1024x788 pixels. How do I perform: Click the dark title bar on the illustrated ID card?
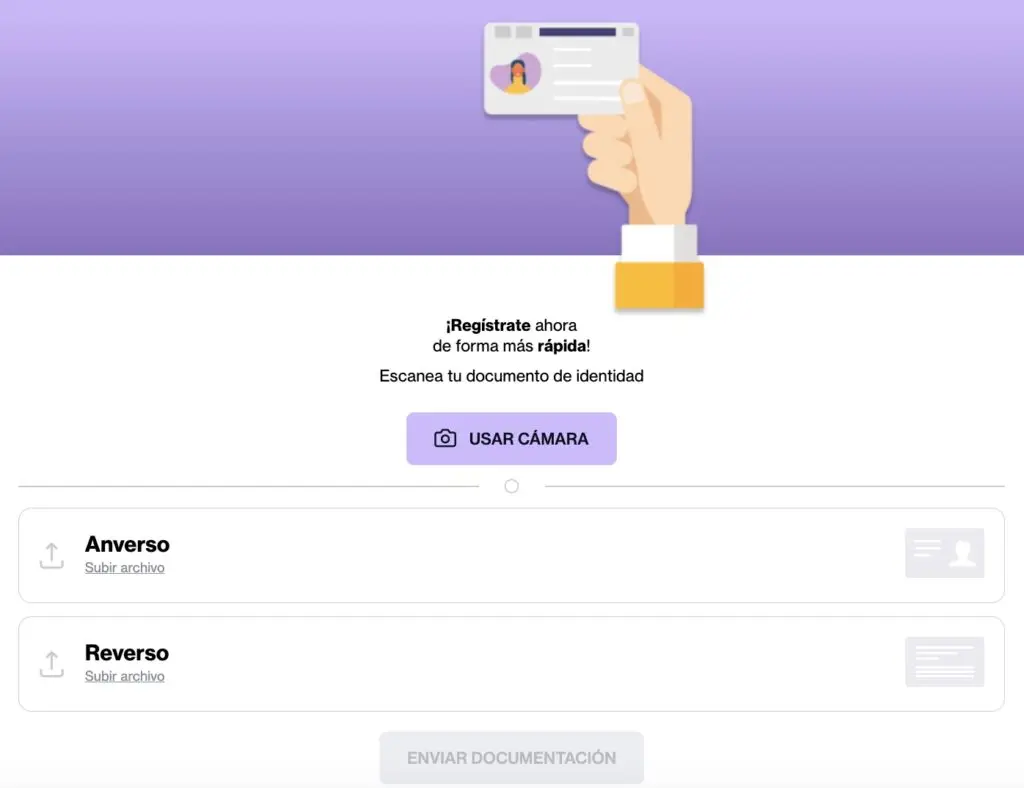pyautogui.click(x=577, y=32)
